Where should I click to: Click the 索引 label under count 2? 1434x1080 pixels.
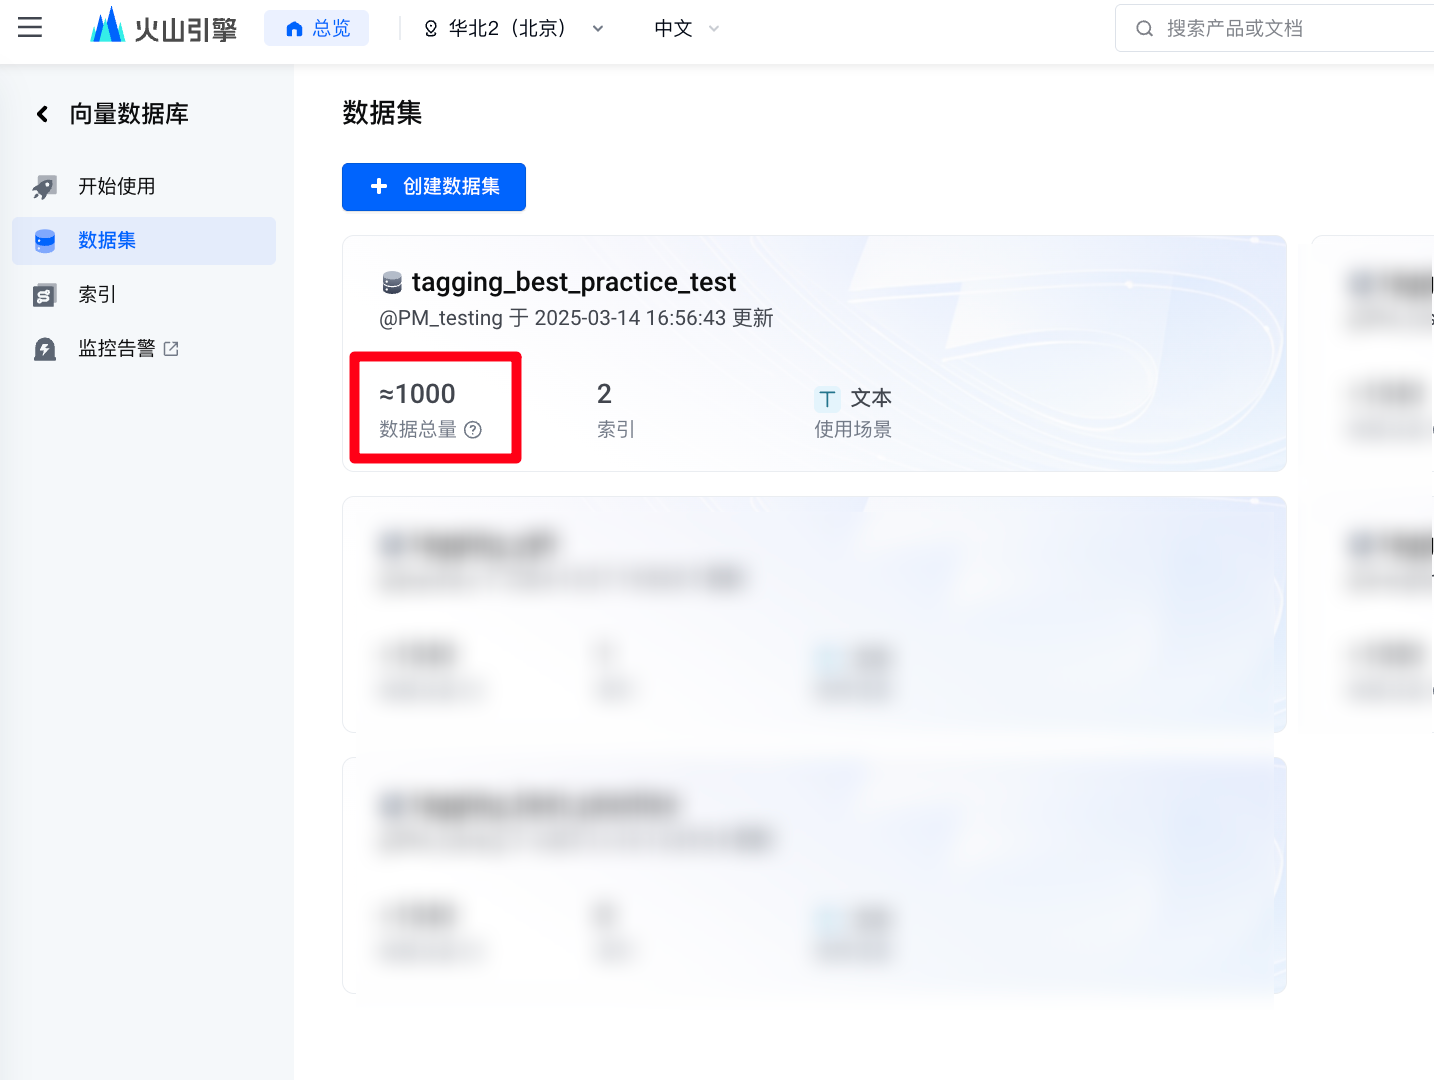point(616,430)
